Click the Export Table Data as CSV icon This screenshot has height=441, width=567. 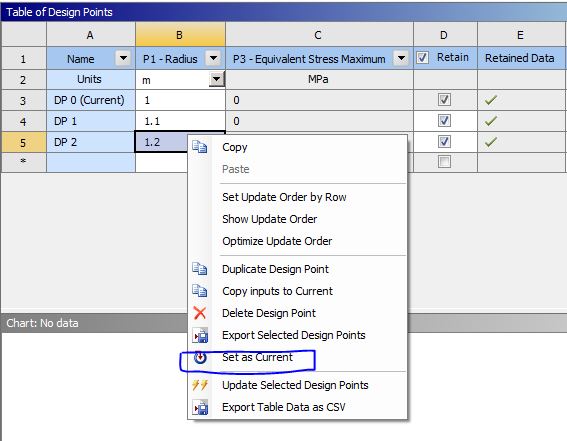click(x=200, y=407)
